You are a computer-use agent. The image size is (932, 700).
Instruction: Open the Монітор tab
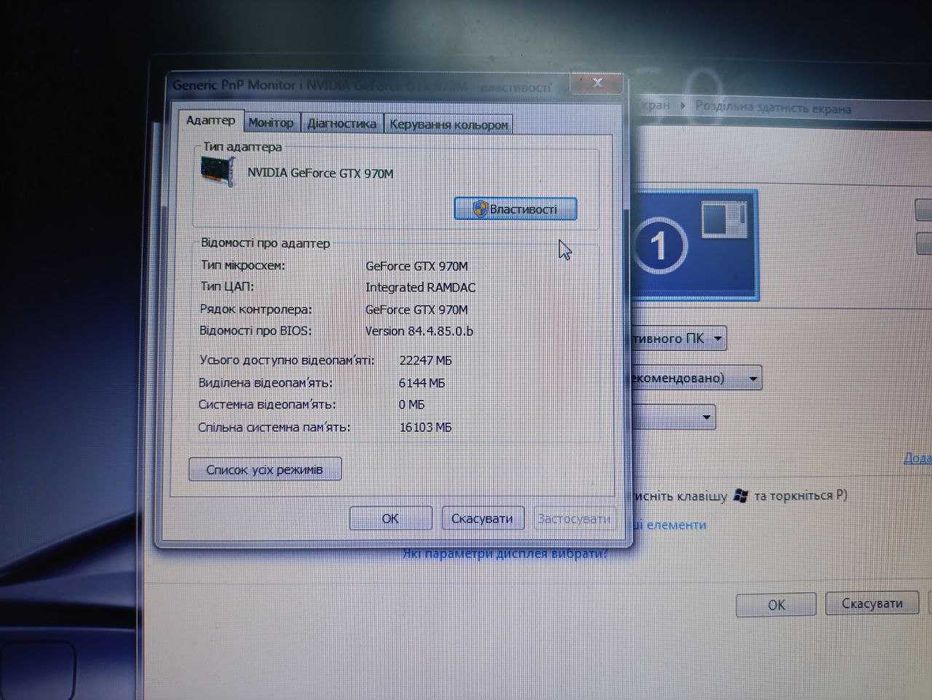[271, 123]
